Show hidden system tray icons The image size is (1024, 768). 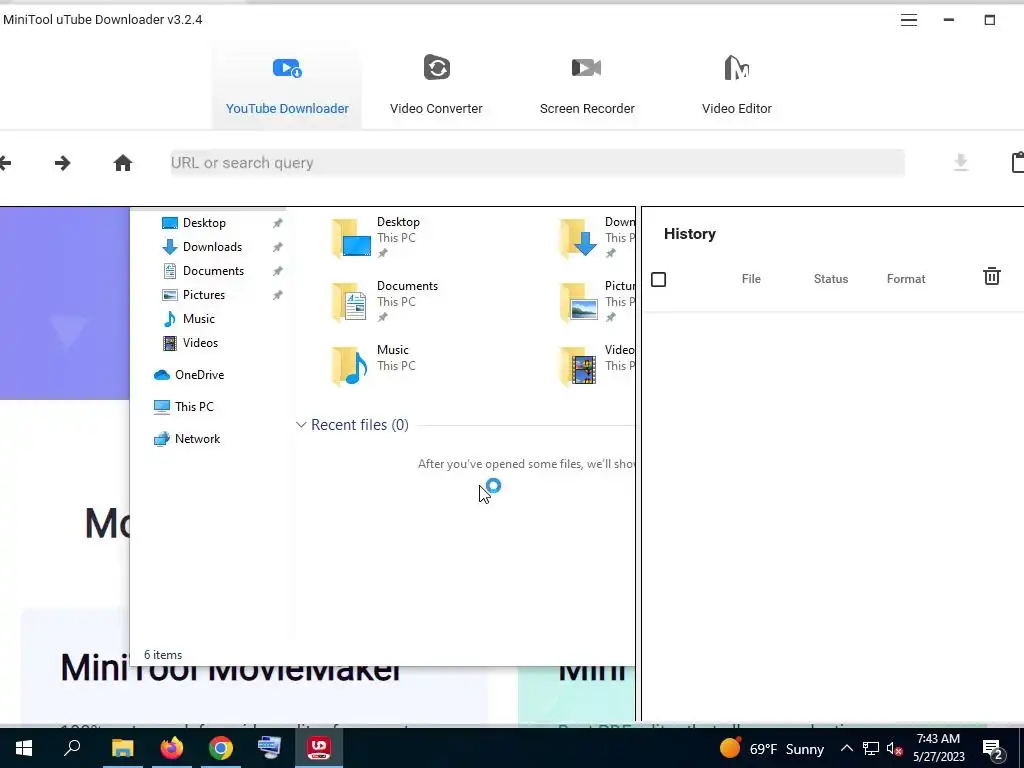pyautogui.click(x=846, y=748)
